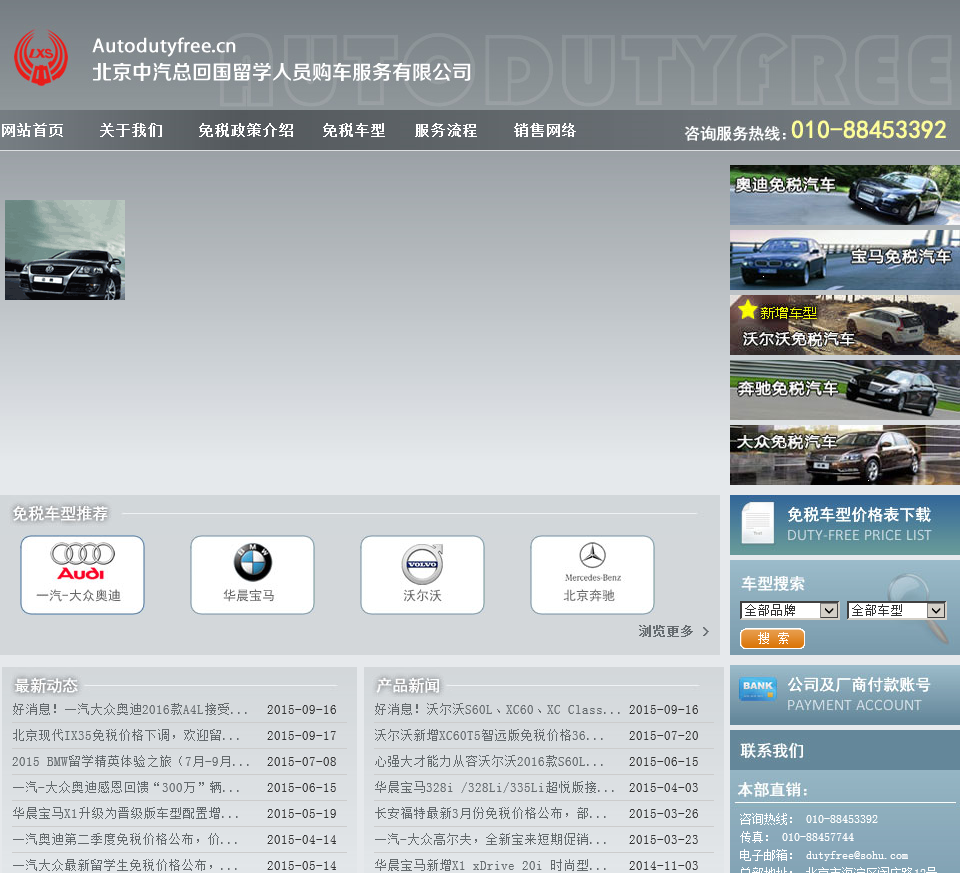Viewport: 960px width, 873px height.
Task: Click the Volkswagen car slideshow thumbnail
Action: coord(65,250)
